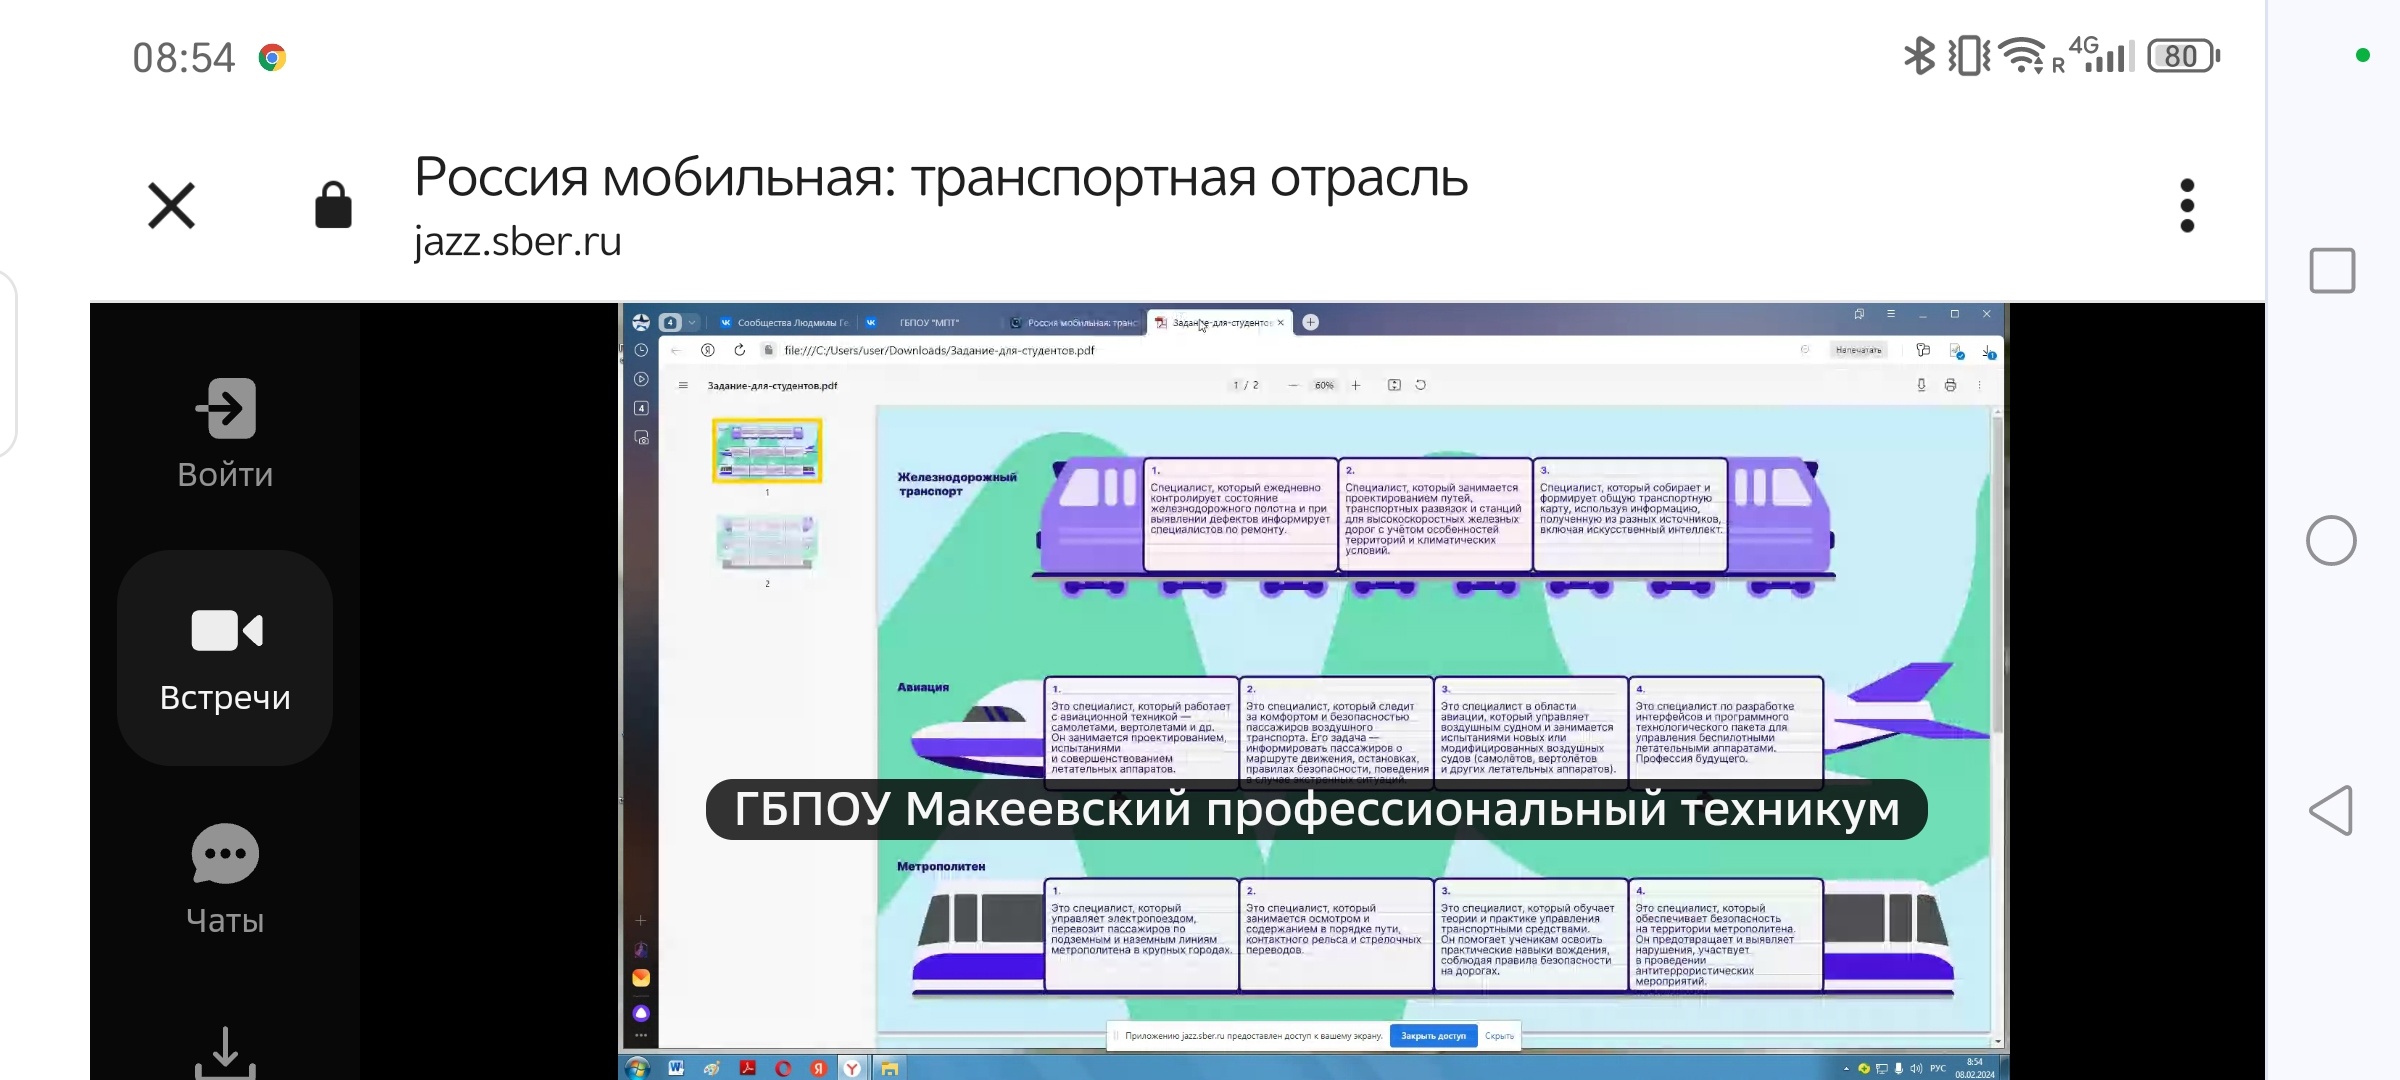Viewport: 2400px width, 1080px height.
Task: Tap the Android home circle button
Action: pos(2331,540)
